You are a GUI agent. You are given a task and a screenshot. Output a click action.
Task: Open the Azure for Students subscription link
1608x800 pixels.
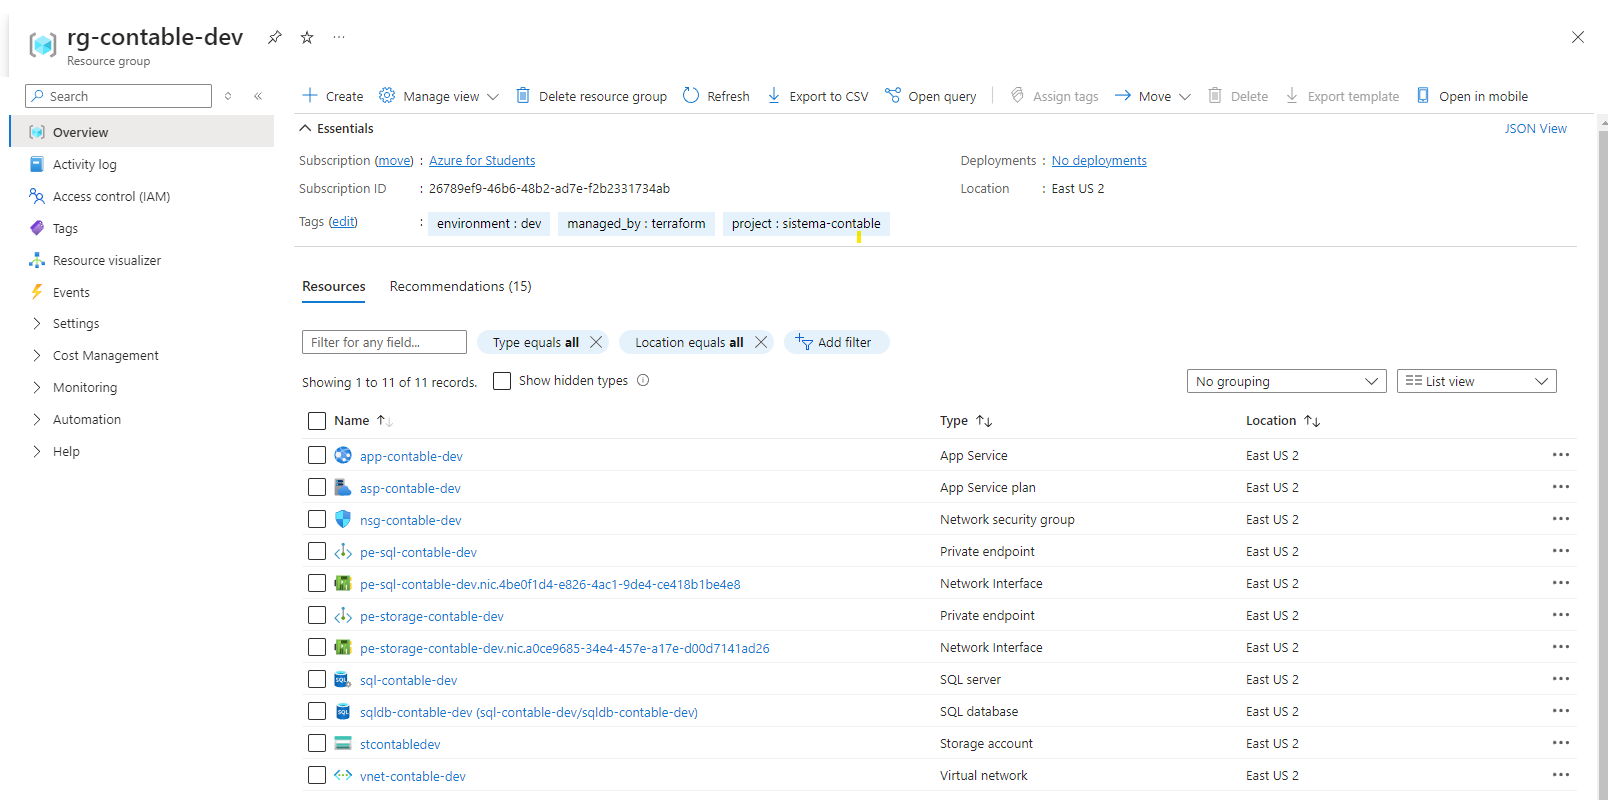pos(482,160)
